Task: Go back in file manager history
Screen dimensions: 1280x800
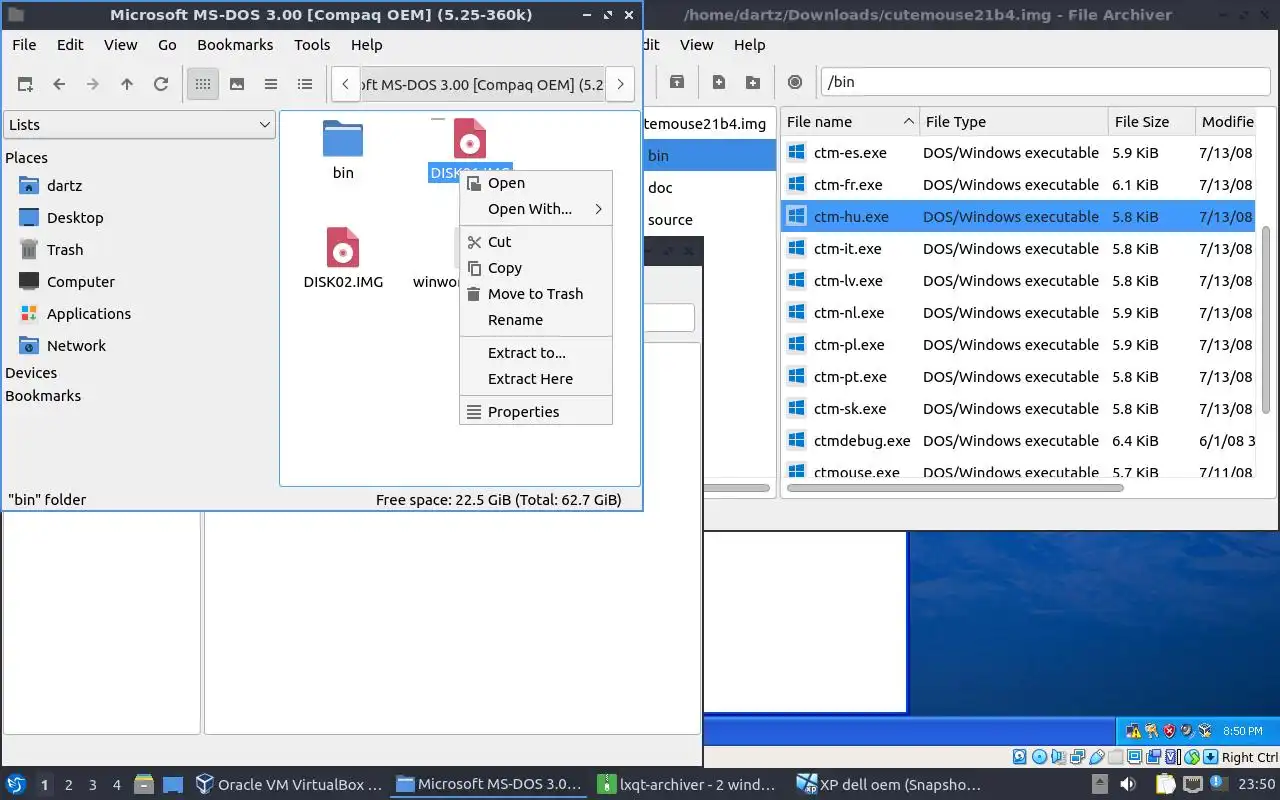Action: coord(59,84)
